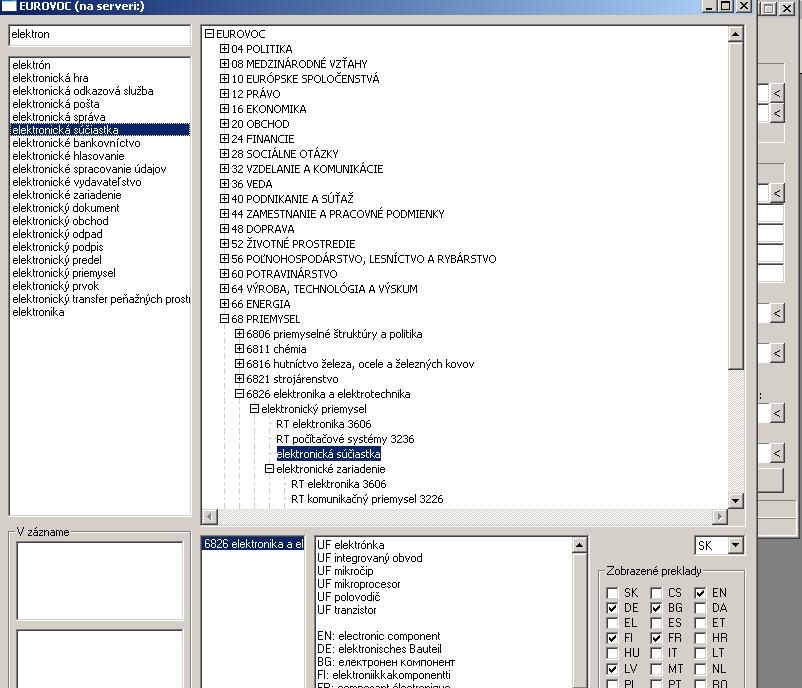Uncheck the FI translation checkbox
The image size is (802, 688).
coord(612,638)
